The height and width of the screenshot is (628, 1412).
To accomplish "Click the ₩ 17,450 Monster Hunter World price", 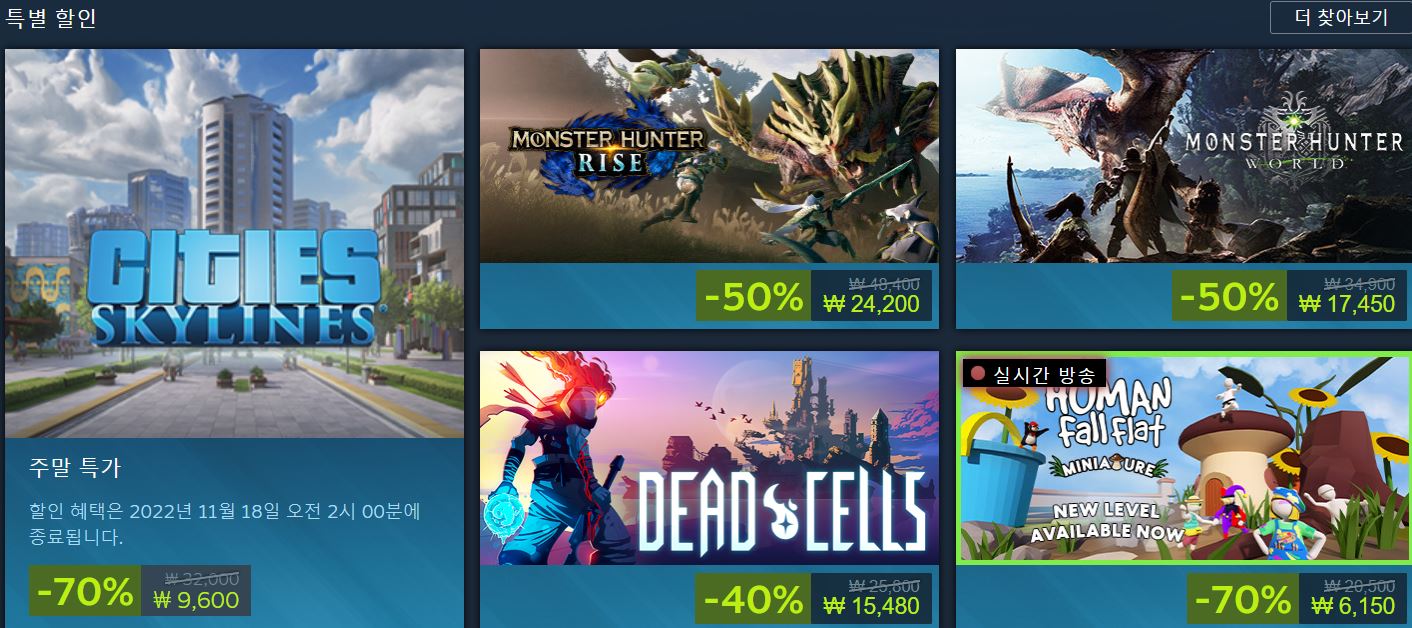I will (1346, 304).
